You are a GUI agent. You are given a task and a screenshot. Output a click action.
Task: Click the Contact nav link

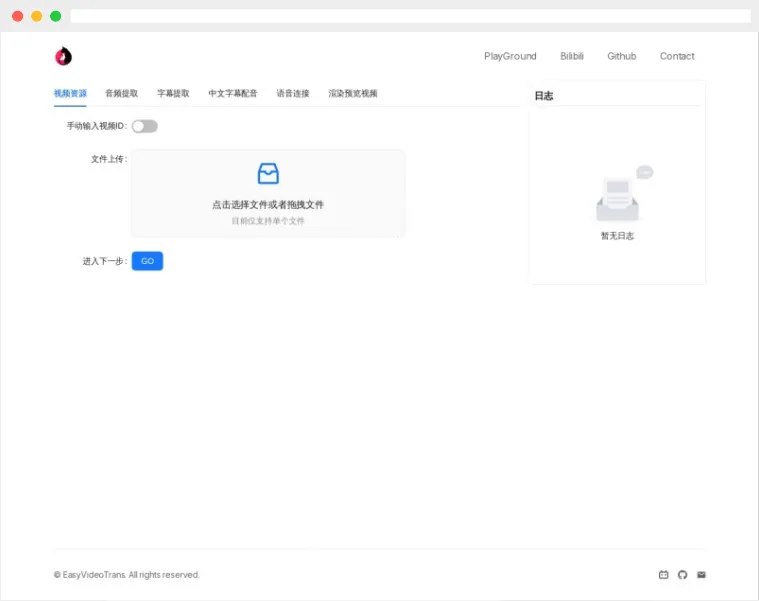[x=677, y=56]
